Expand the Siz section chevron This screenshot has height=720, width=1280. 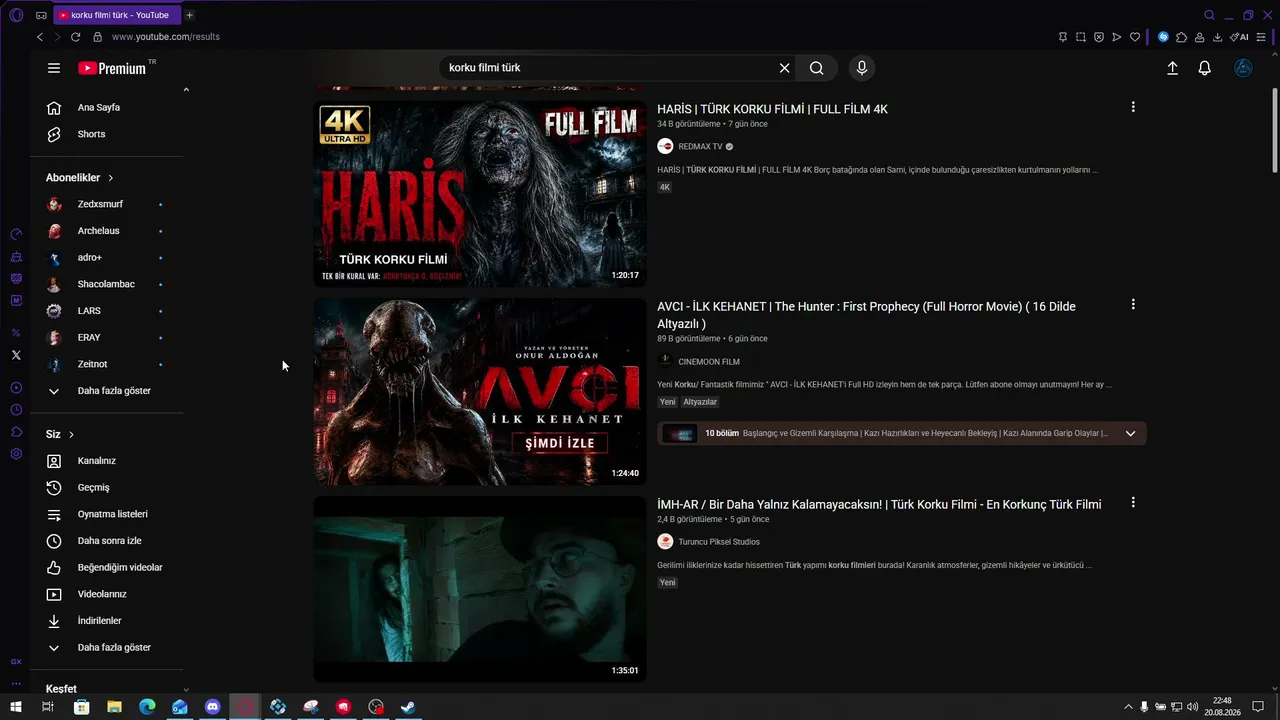71,435
